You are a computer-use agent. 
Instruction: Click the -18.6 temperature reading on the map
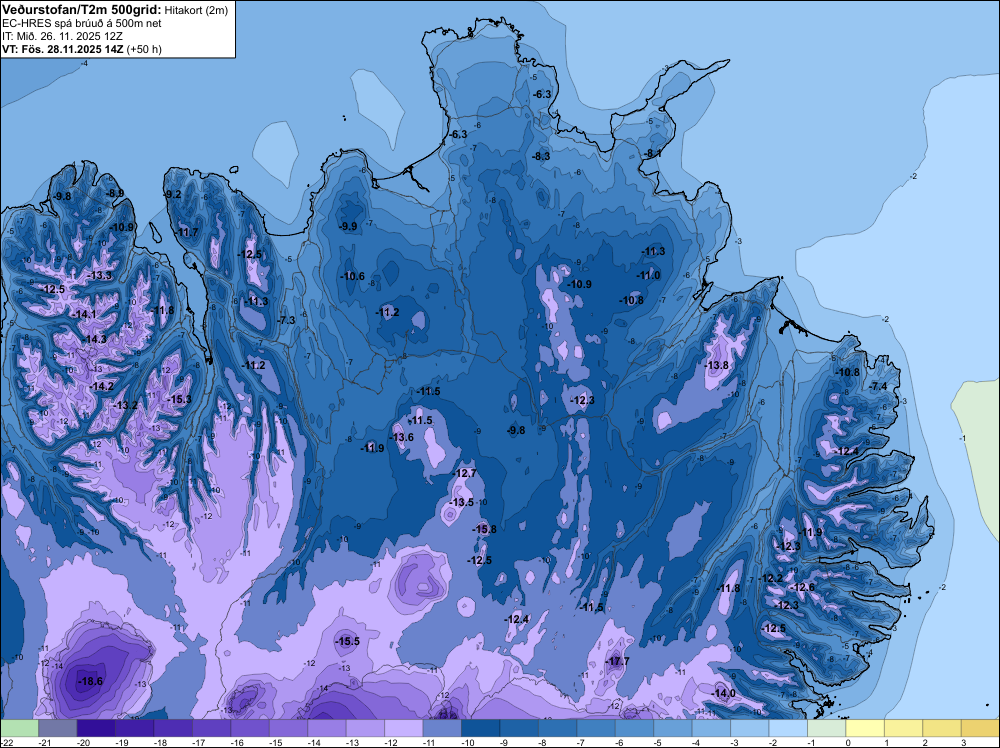click(90, 681)
